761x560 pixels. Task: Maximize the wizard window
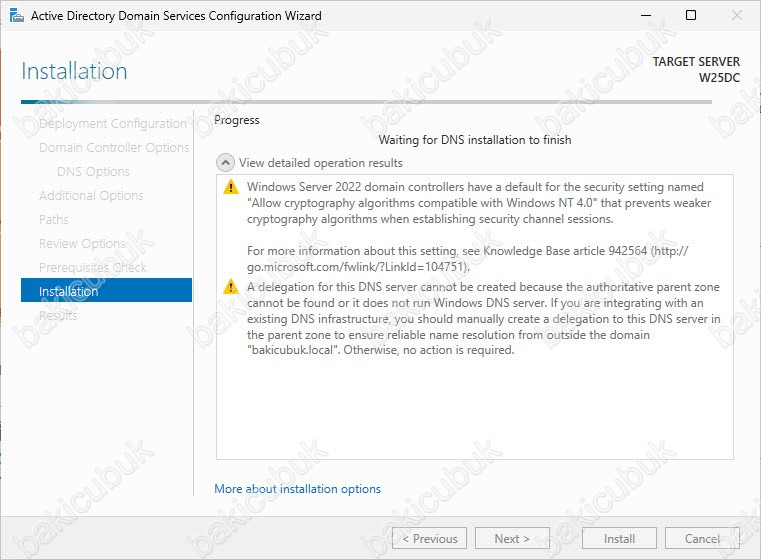691,16
